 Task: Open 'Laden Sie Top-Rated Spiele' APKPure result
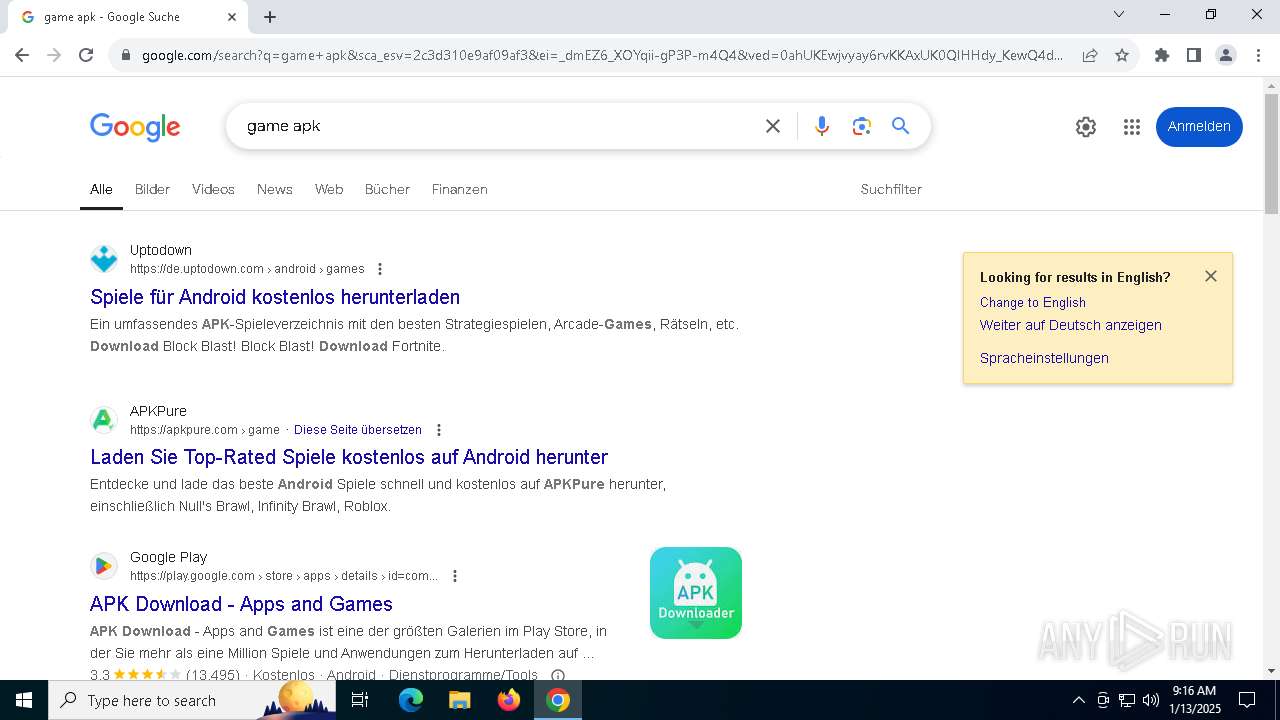click(x=349, y=457)
